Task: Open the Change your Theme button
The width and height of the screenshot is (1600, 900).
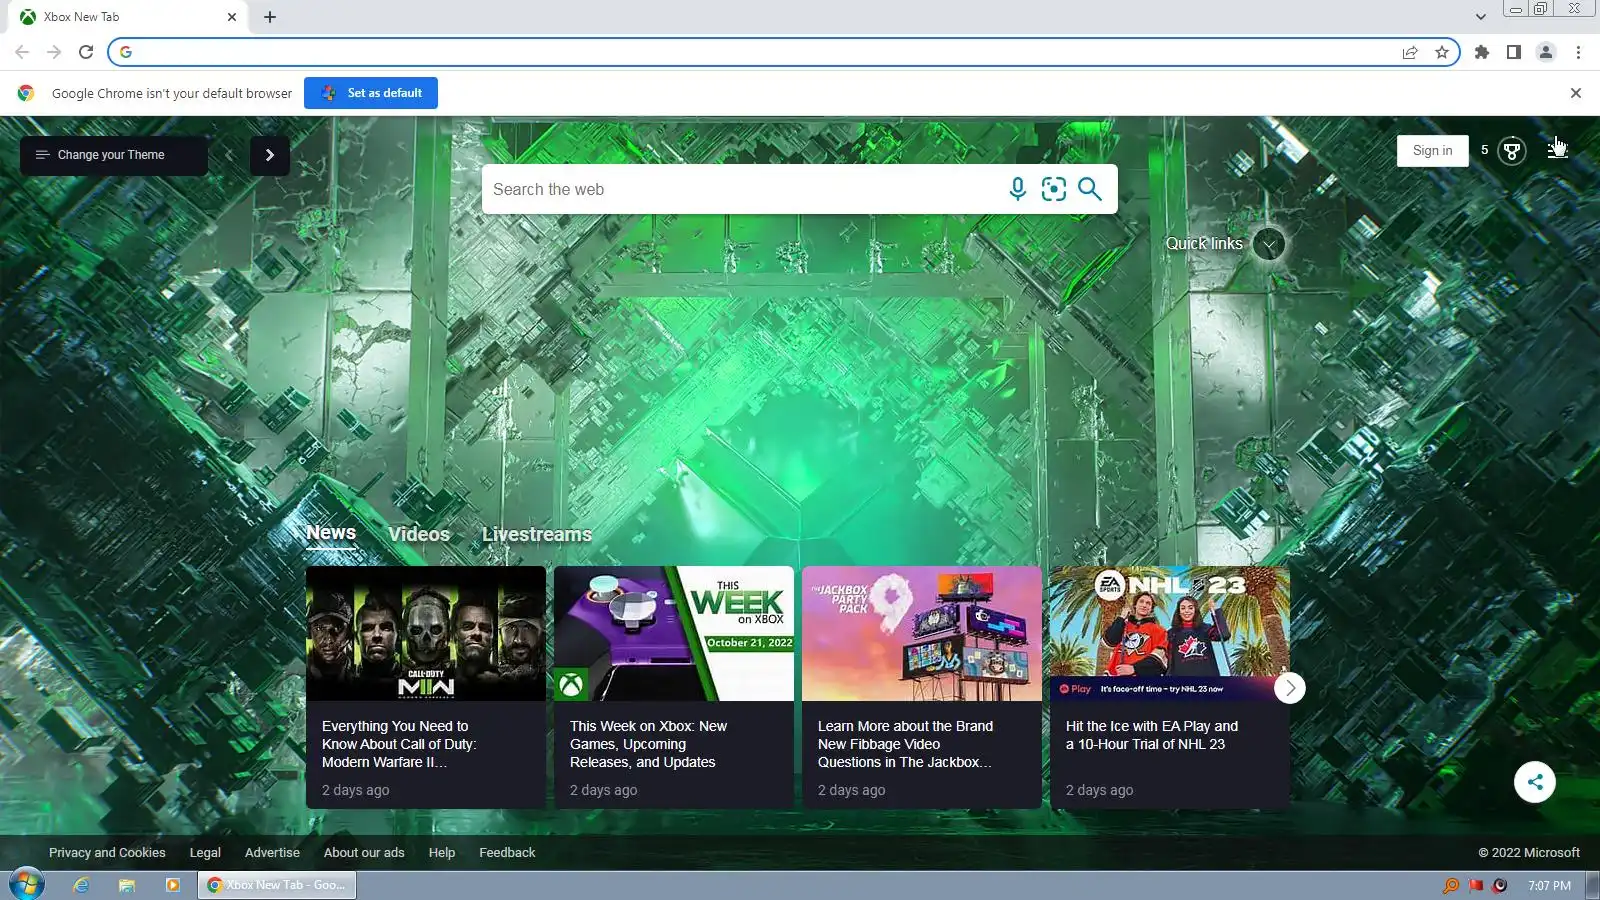Action: click(114, 155)
